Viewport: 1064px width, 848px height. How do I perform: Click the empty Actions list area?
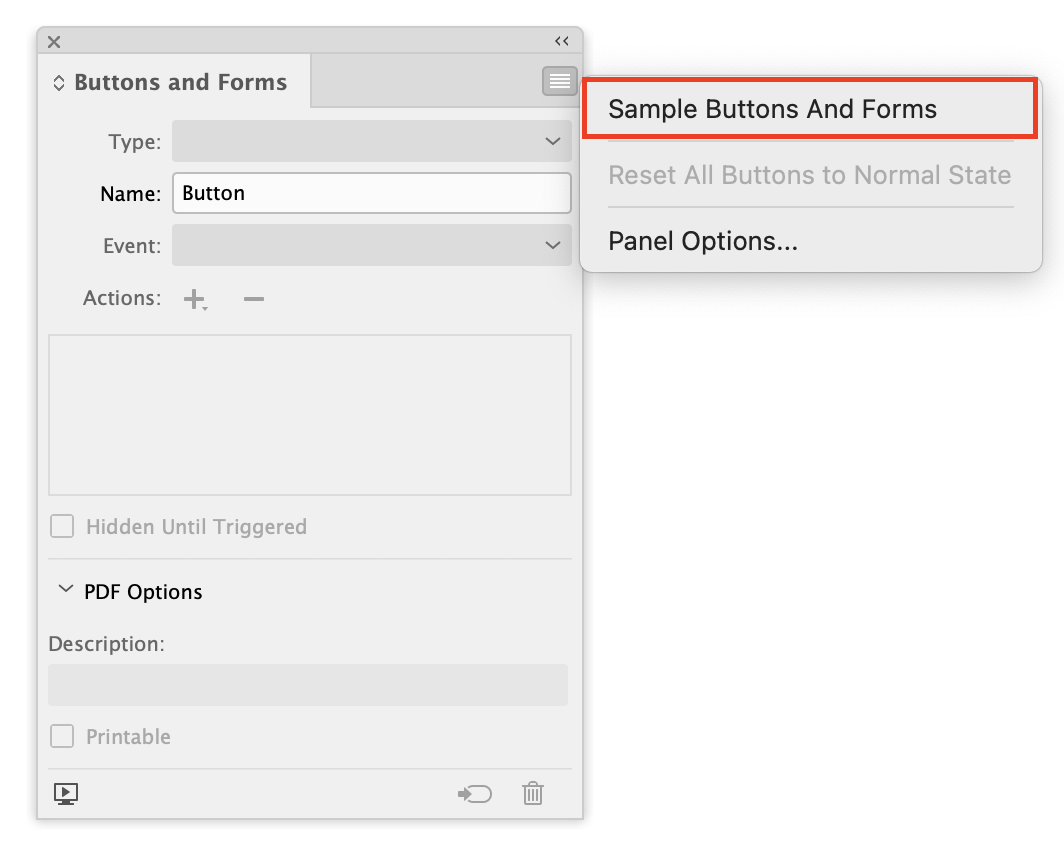pyautogui.click(x=309, y=414)
